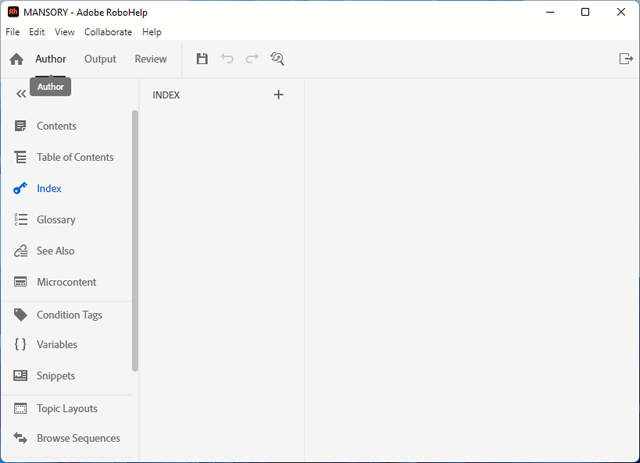Click the quick generate output icon
Screen dimensions: 640x463
pyautogui.click(x=626, y=59)
